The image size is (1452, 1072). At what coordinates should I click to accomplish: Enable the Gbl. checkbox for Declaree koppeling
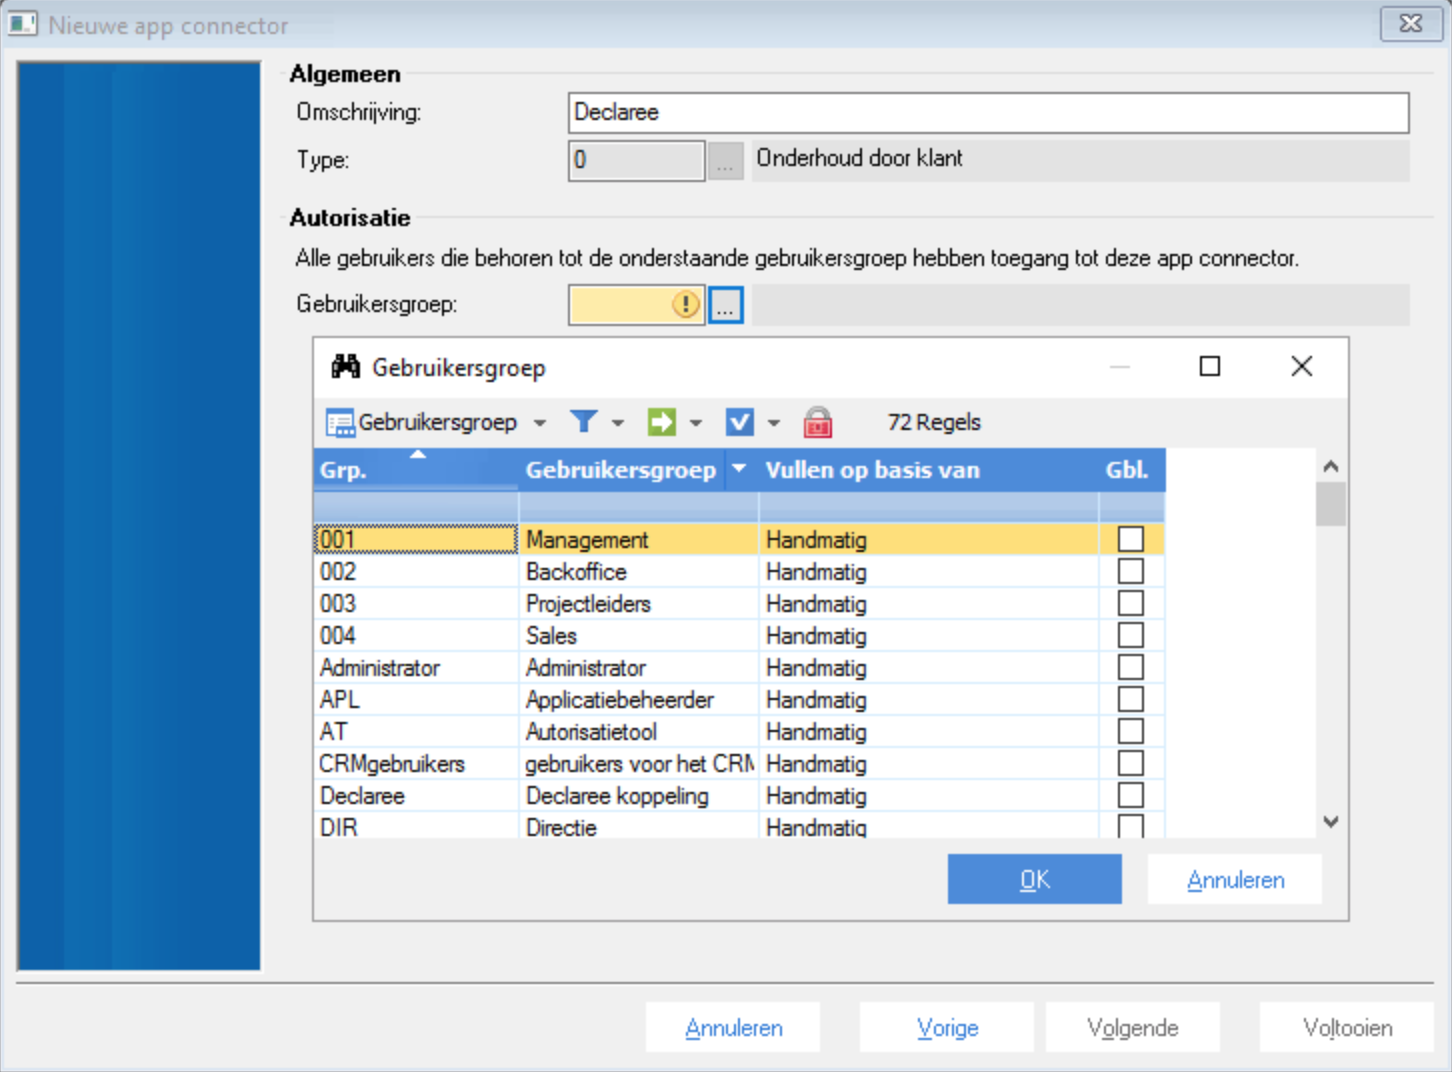(x=1130, y=795)
